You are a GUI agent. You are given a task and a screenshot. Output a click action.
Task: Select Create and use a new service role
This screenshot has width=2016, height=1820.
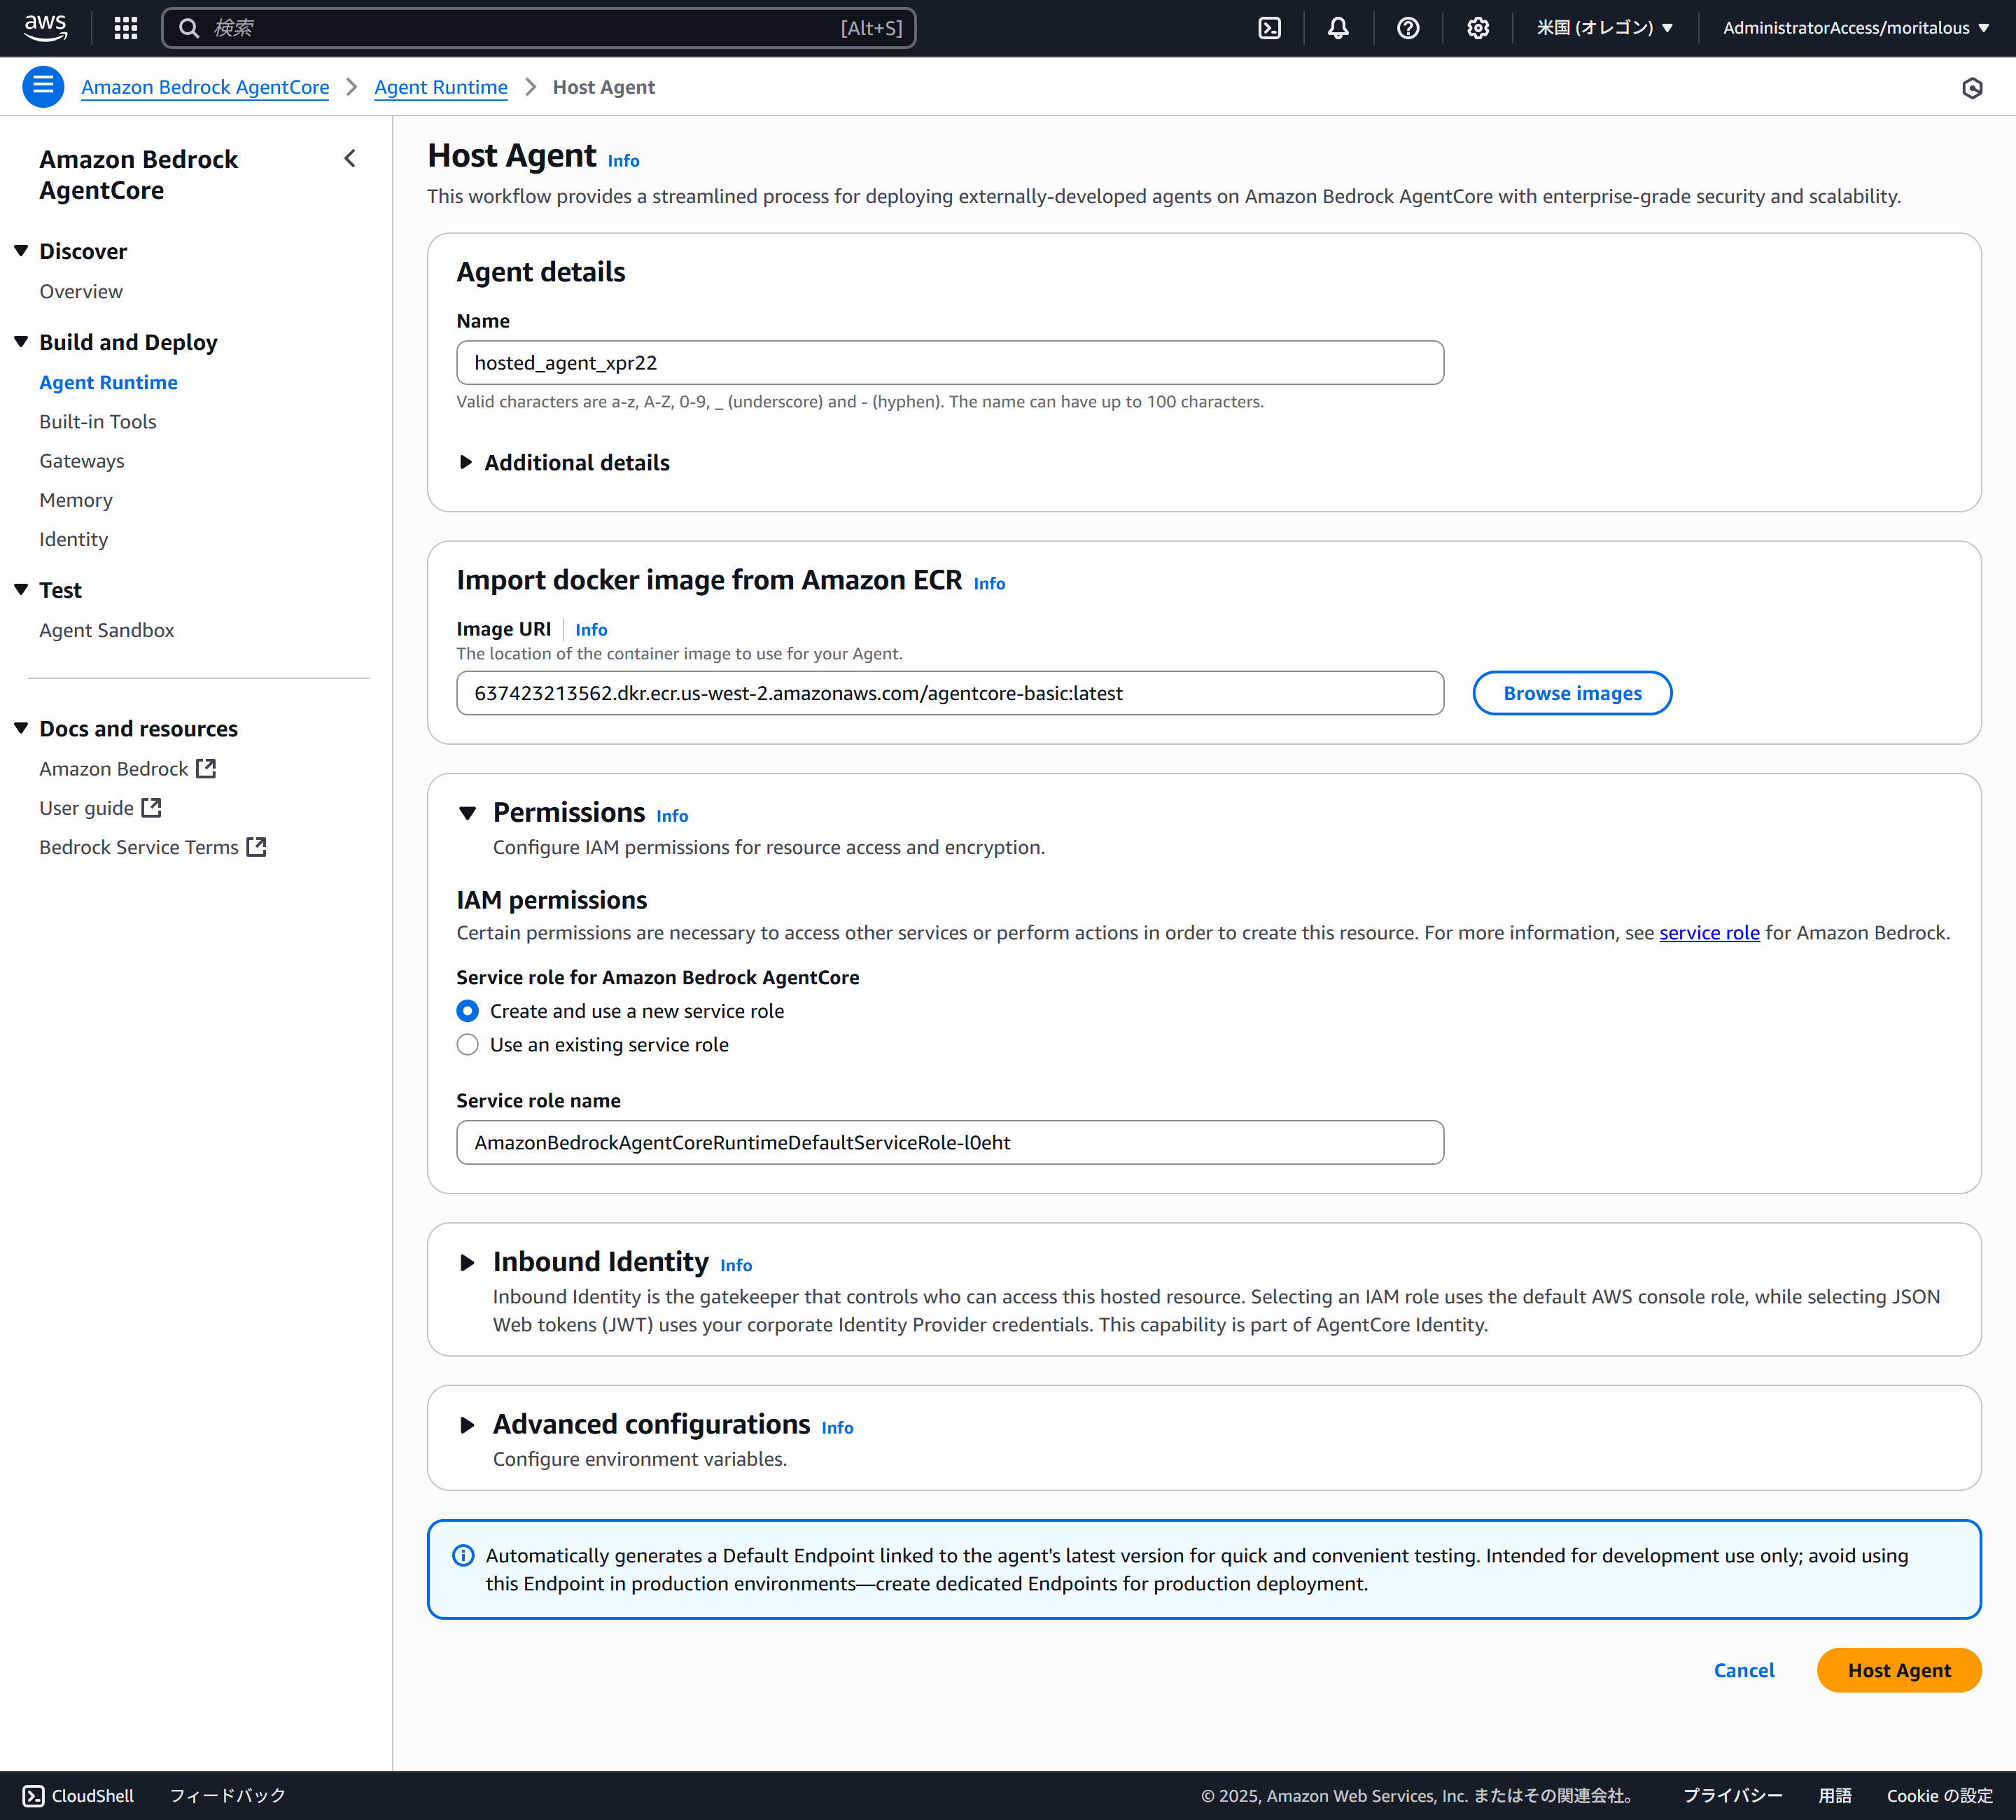[467, 1011]
